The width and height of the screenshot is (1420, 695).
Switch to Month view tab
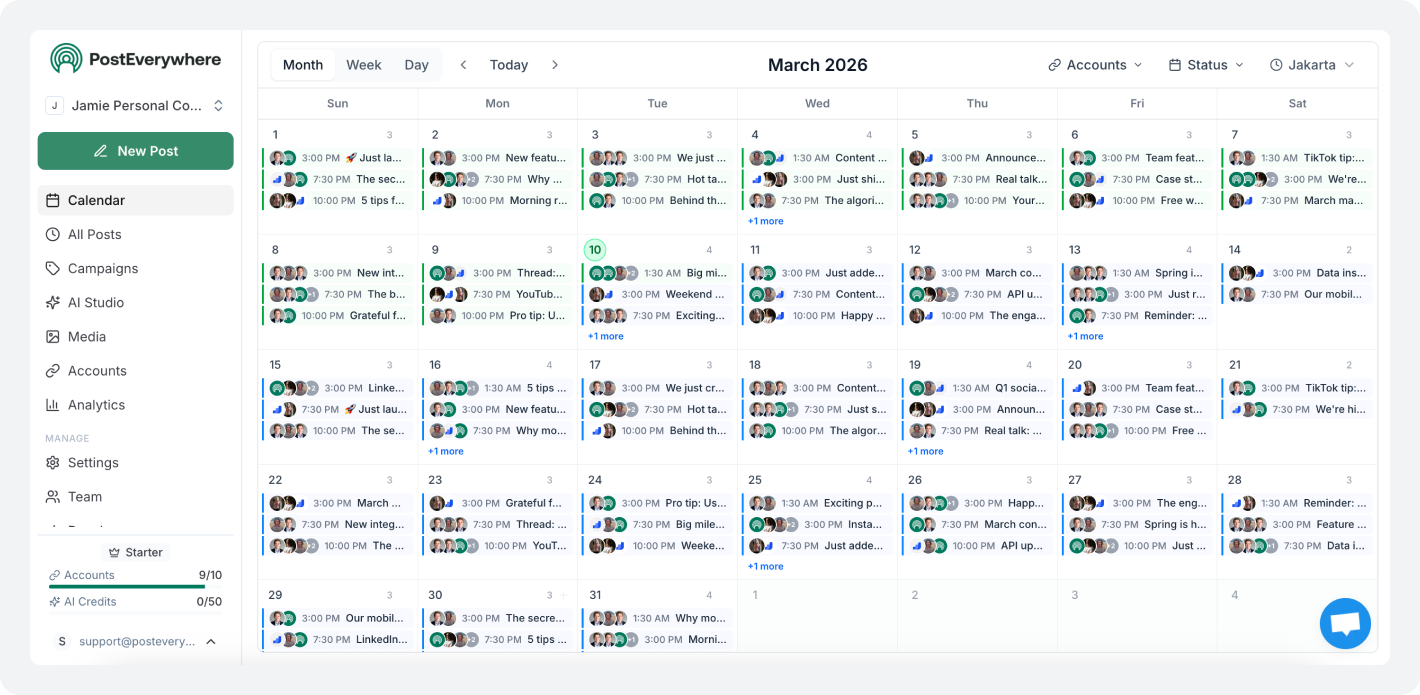tap(303, 65)
